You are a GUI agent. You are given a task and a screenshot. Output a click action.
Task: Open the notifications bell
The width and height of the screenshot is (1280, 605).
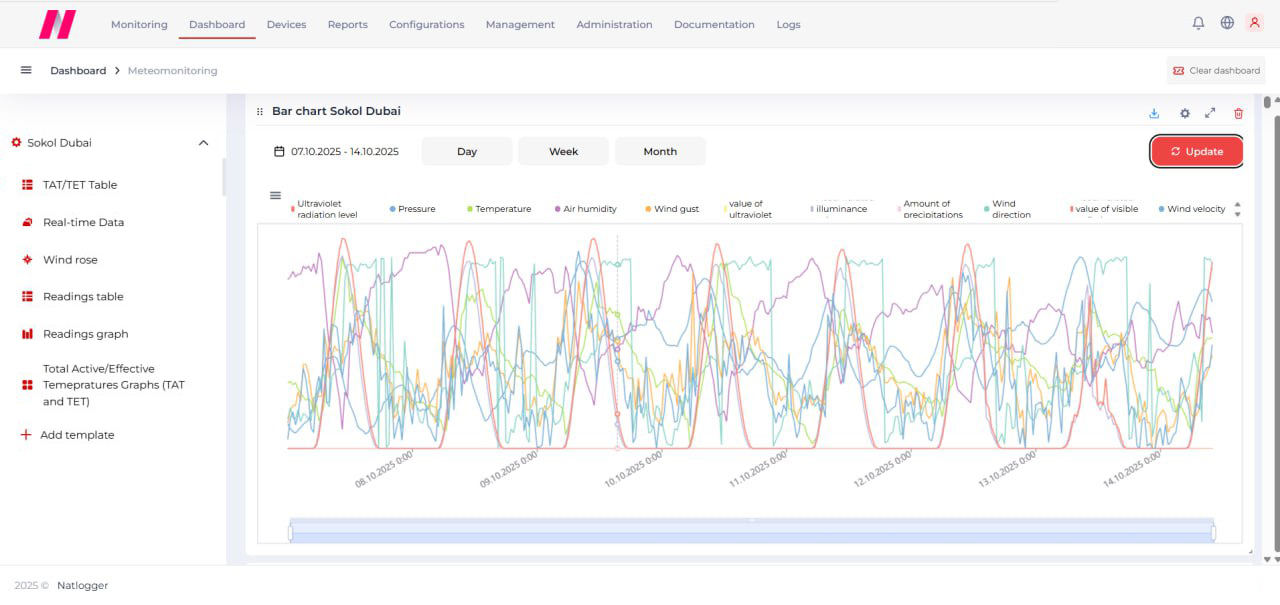click(1198, 23)
